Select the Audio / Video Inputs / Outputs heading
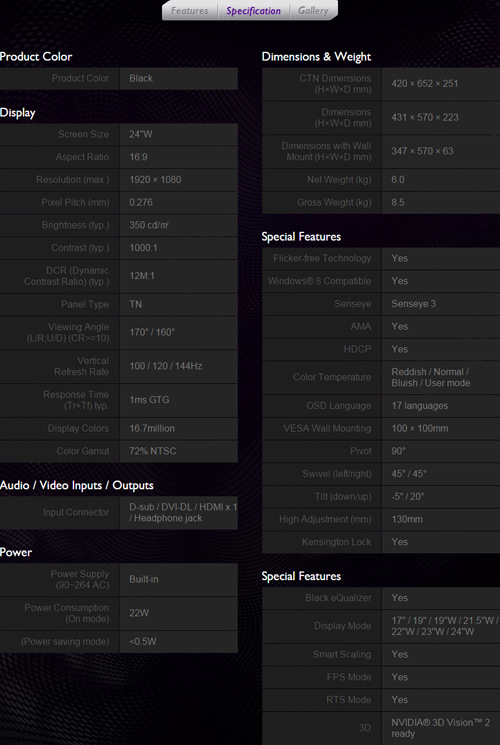 pos(77,486)
